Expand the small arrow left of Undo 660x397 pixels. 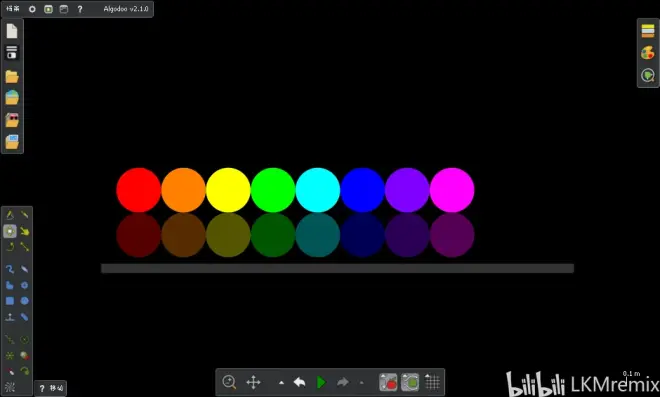pyautogui.click(x=281, y=383)
